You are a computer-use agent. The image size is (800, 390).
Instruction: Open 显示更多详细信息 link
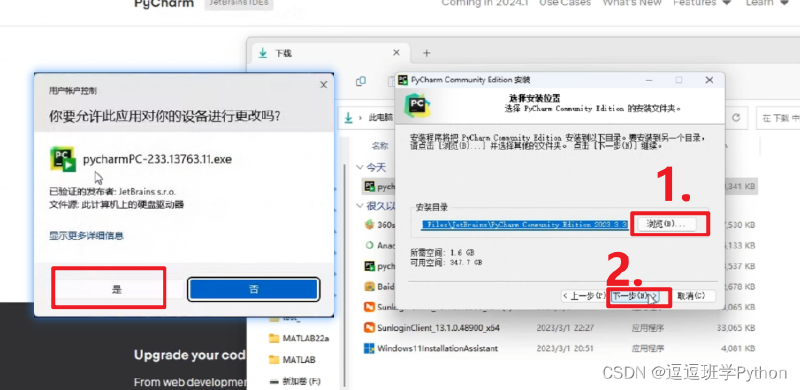(x=86, y=235)
